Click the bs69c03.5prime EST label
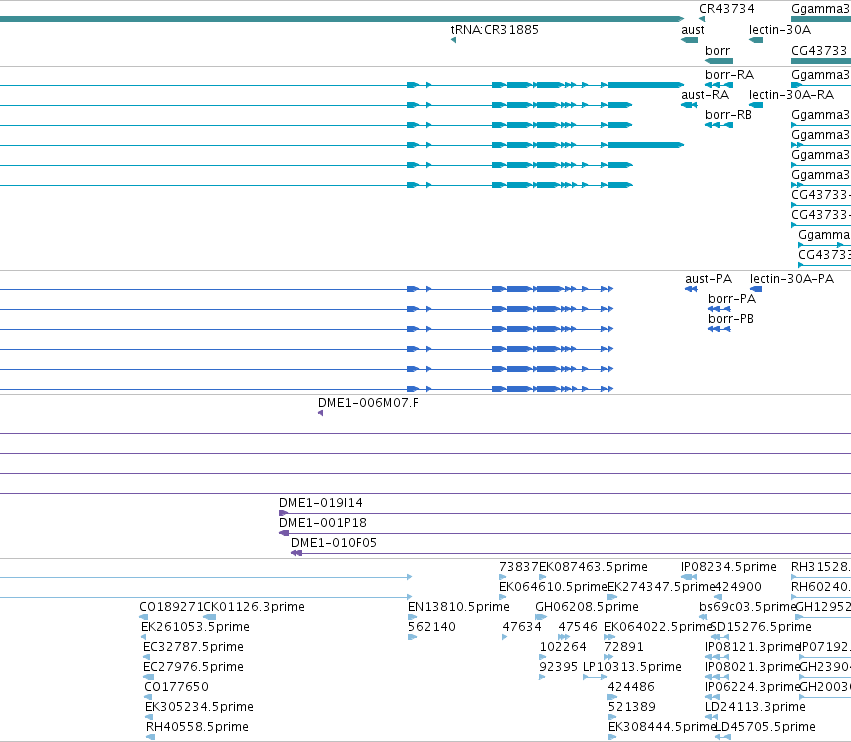The width and height of the screenshot is (851, 742). (x=747, y=607)
